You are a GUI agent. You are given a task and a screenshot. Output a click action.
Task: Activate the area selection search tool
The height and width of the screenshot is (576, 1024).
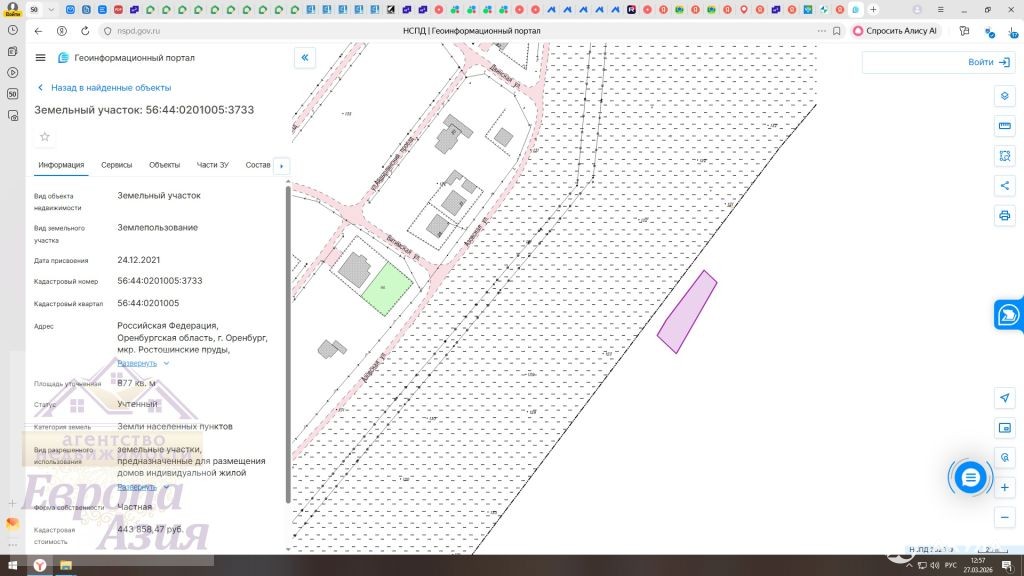1004,156
